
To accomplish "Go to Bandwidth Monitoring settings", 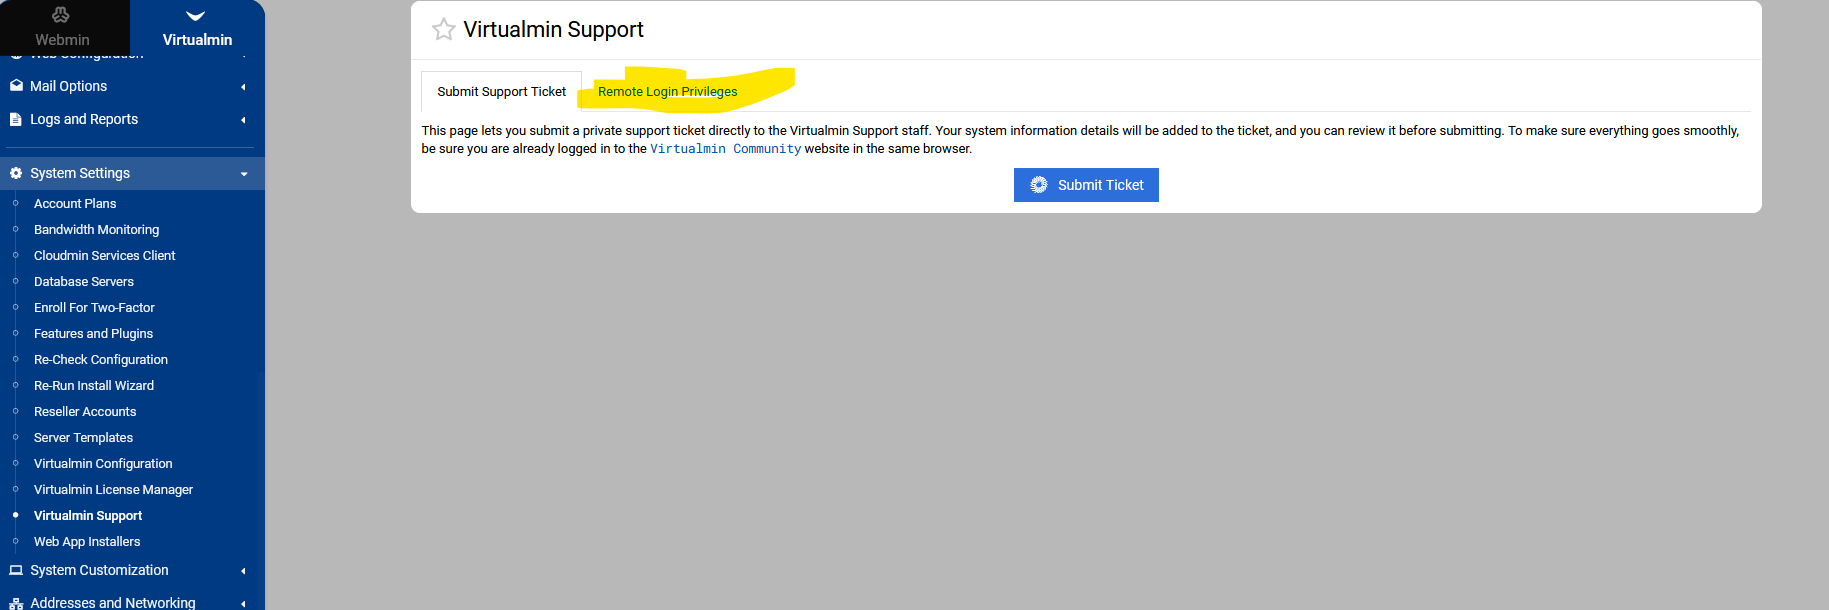I will click(x=96, y=230).
